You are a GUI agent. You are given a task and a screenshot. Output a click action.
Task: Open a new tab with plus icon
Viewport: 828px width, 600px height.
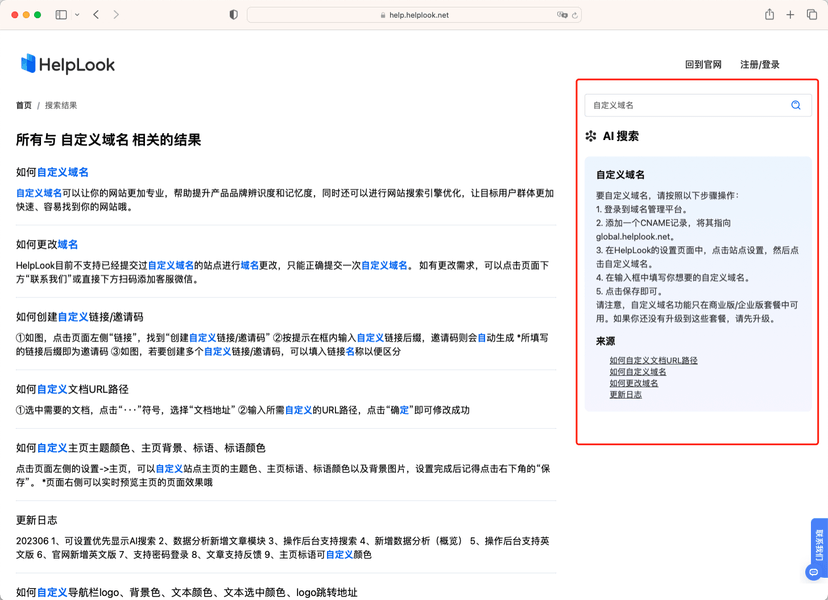click(x=790, y=15)
